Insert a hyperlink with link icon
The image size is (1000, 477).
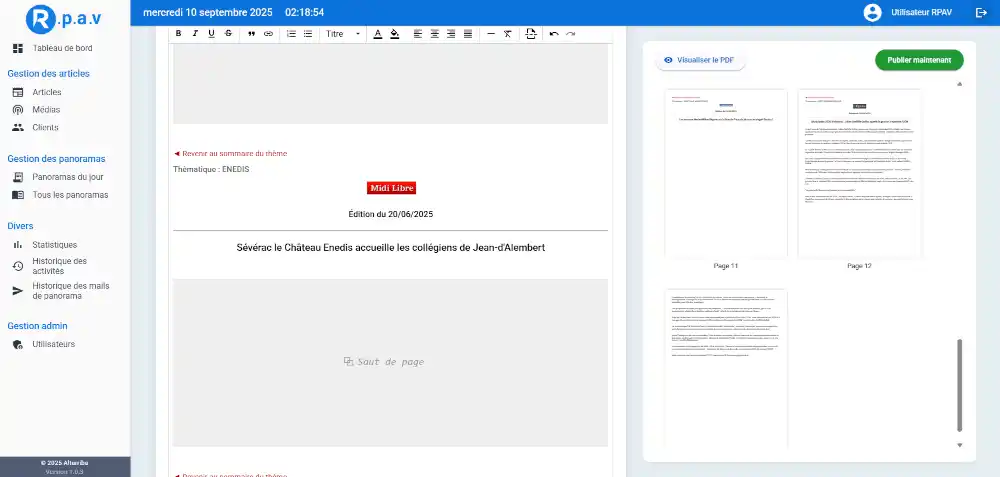coord(268,34)
